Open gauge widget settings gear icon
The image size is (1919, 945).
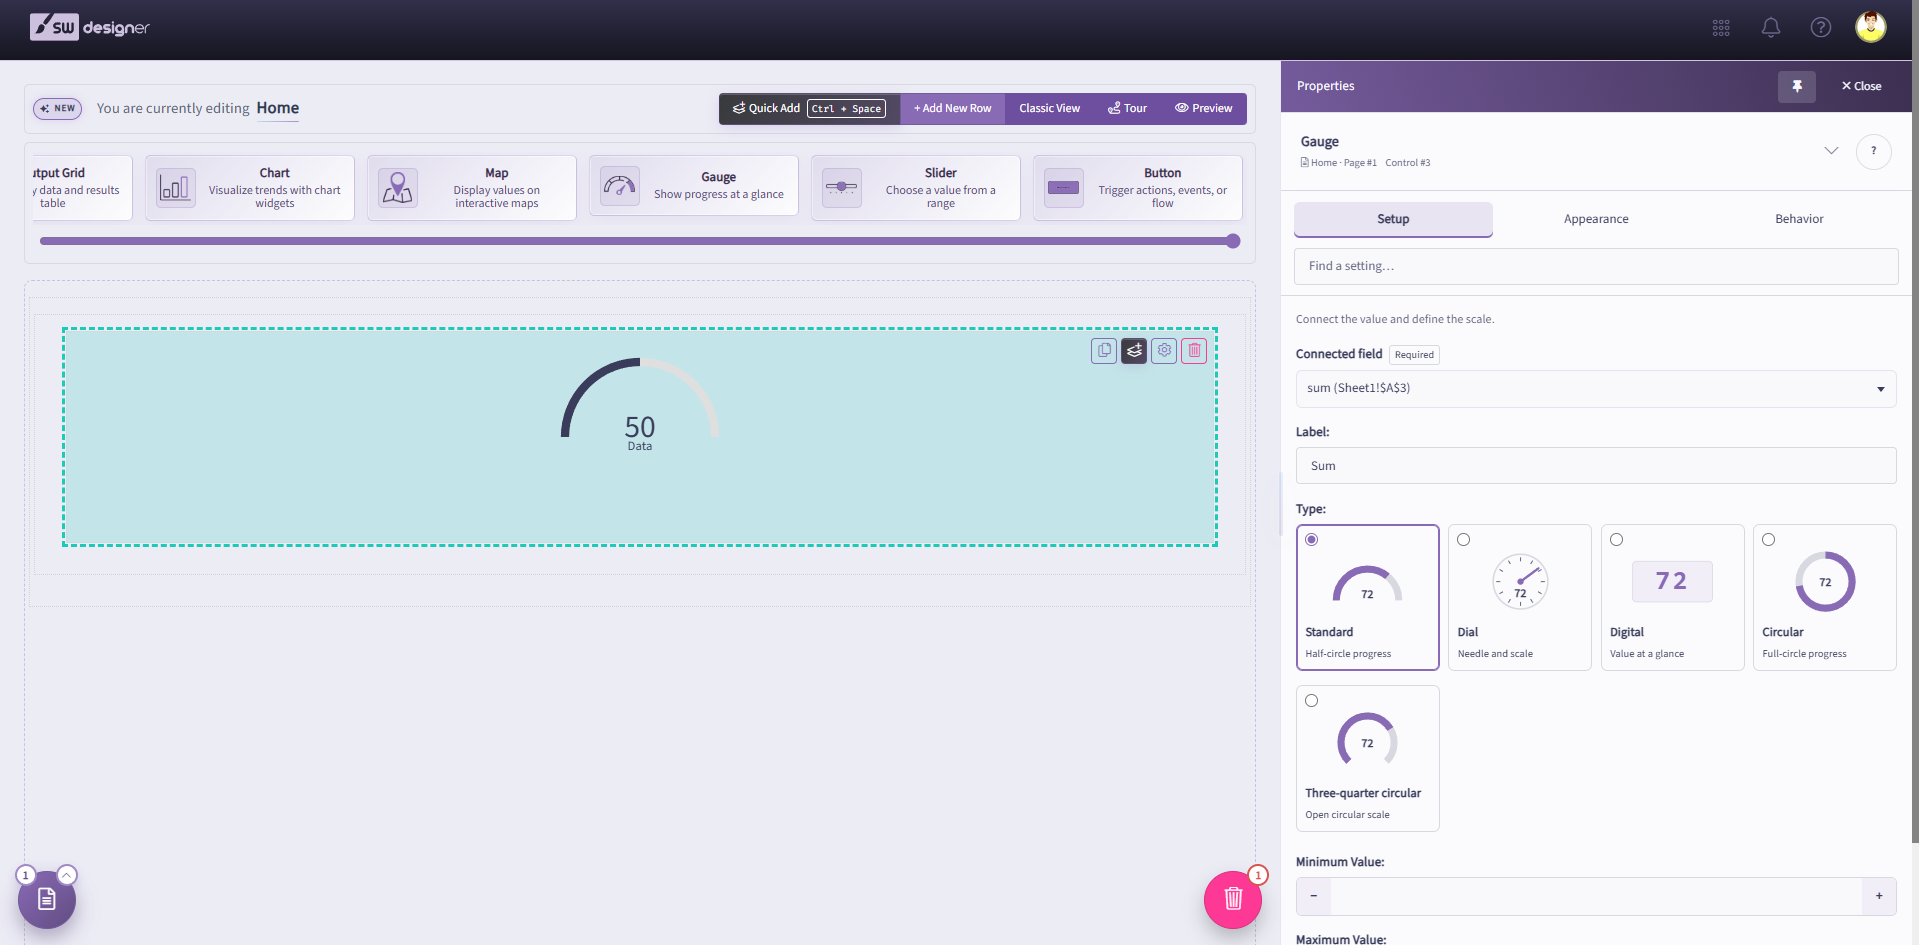pyautogui.click(x=1164, y=351)
